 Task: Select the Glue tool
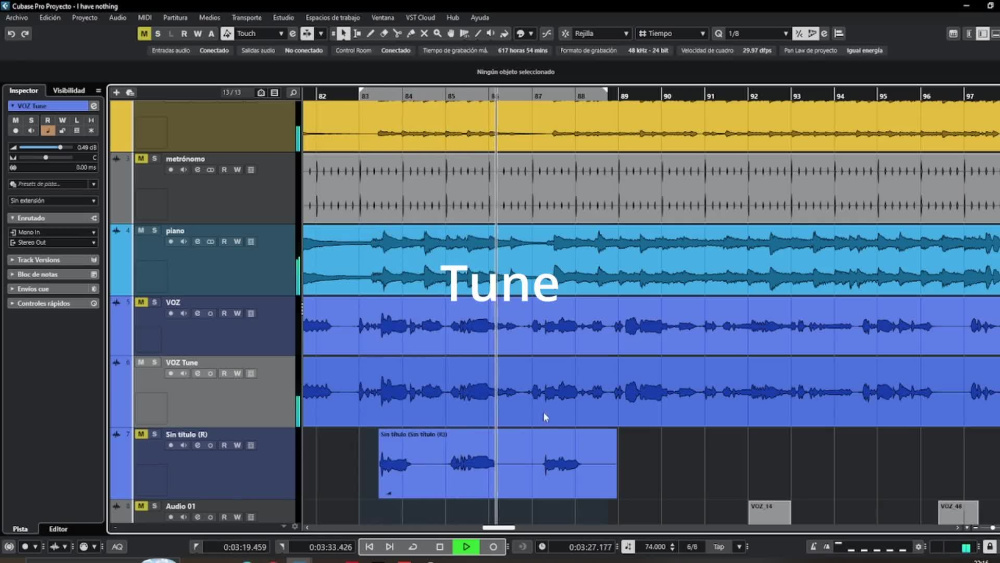tap(411, 34)
